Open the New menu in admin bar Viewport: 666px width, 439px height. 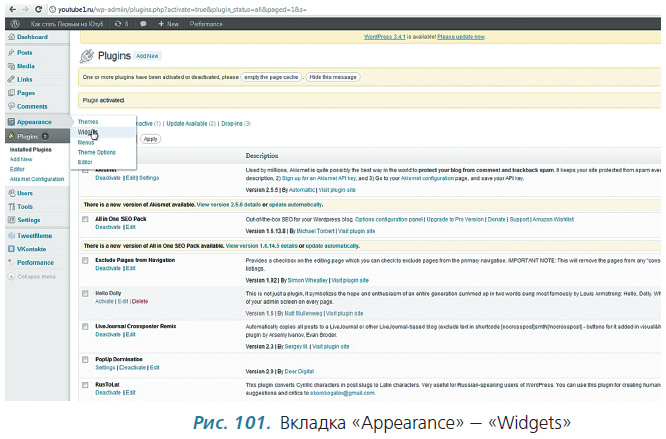(x=168, y=24)
